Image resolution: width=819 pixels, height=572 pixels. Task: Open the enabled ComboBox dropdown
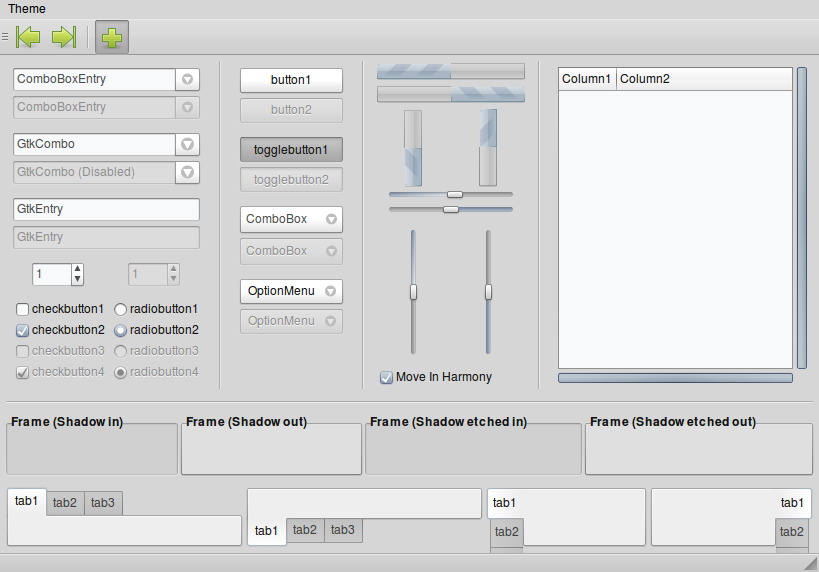(291, 219)
